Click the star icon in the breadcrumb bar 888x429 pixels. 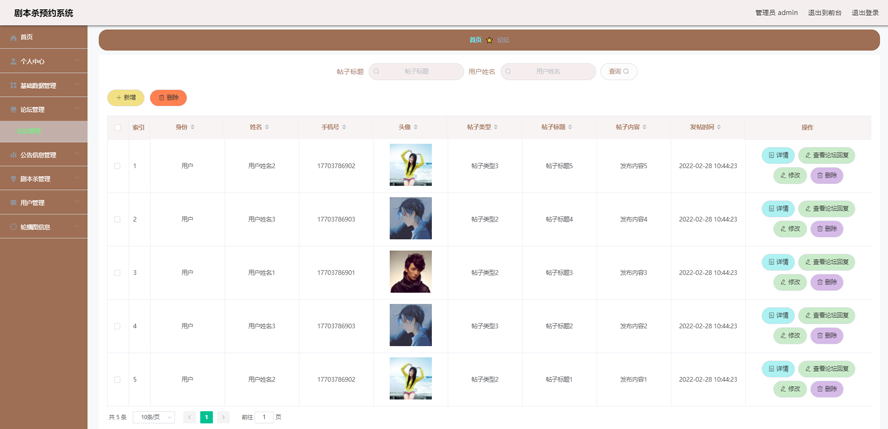tap(489, 40)
